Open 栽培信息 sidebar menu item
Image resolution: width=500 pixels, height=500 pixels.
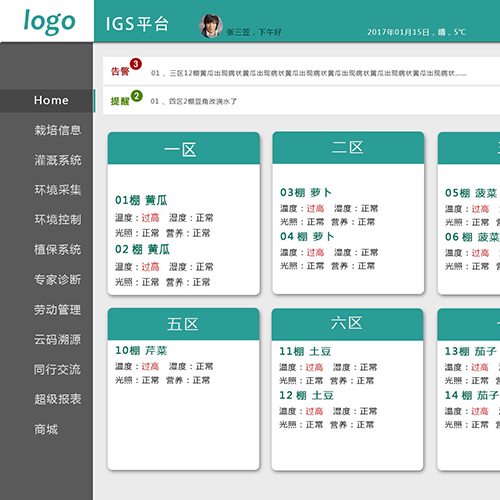coord(58,130)
